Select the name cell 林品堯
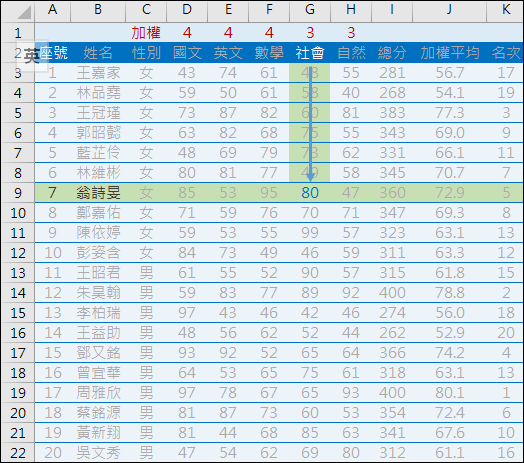This screenshot has height=463, width=524. [98, 93]
